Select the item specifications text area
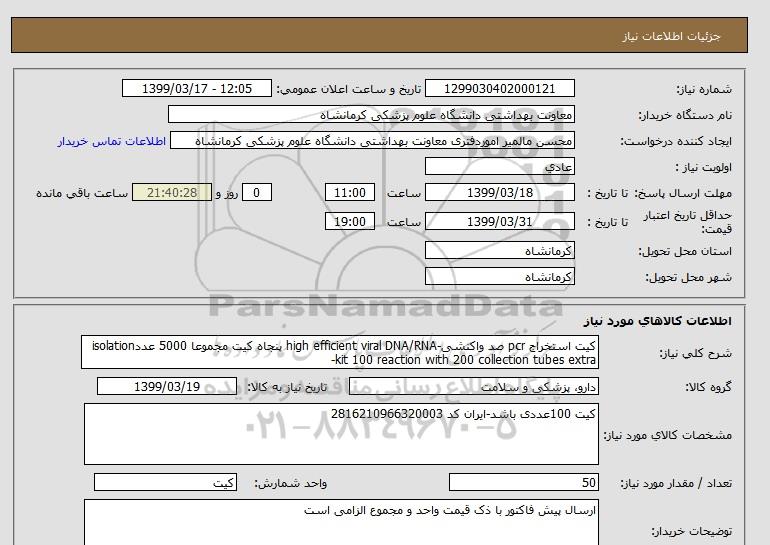The height and width of the screenshot is (545, 770). [341, 434]
